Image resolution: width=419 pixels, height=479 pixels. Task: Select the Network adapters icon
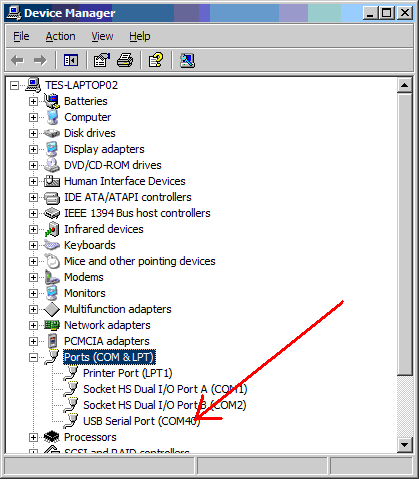click(52, 325)
